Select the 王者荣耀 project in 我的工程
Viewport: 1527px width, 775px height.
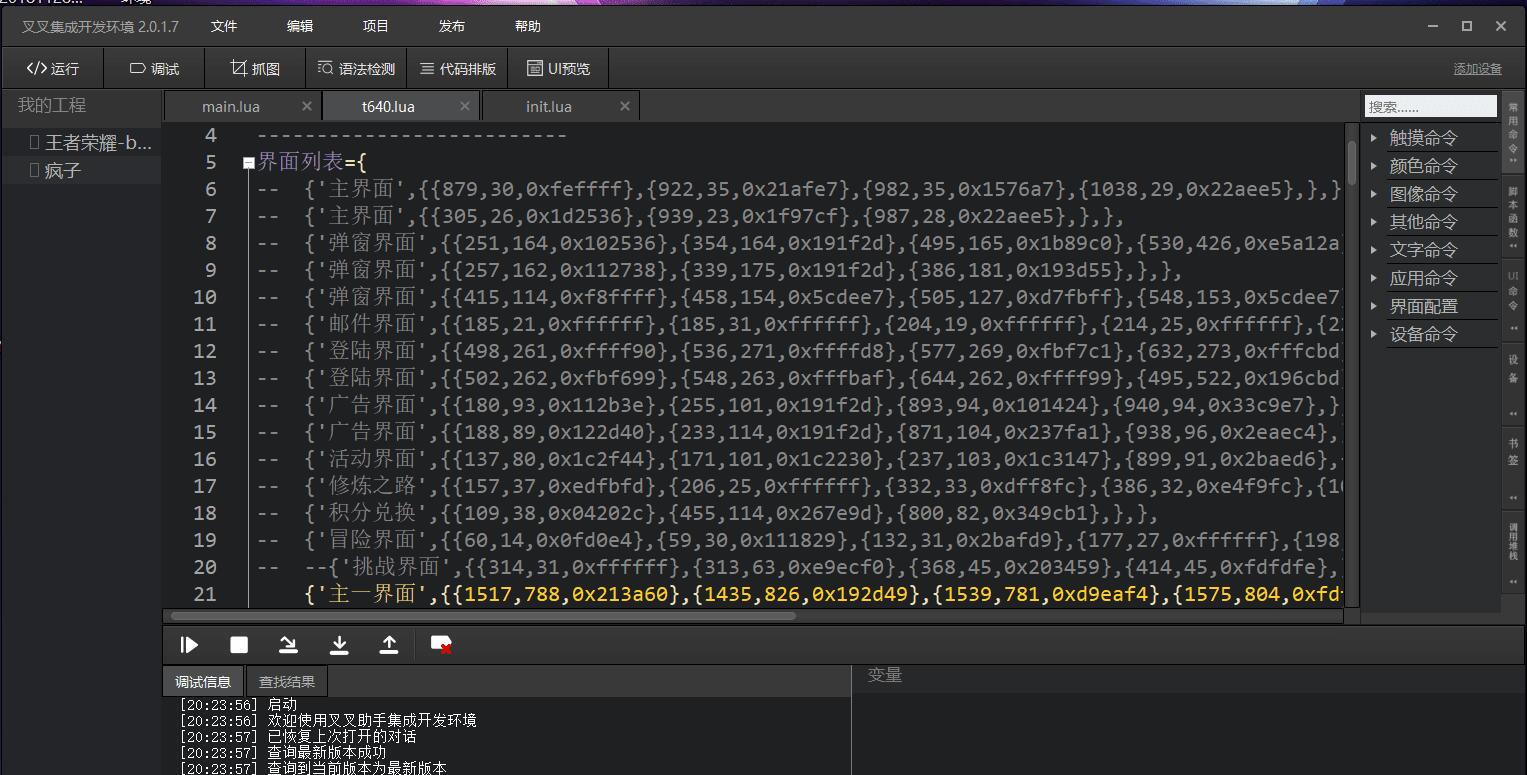(81, 143)
